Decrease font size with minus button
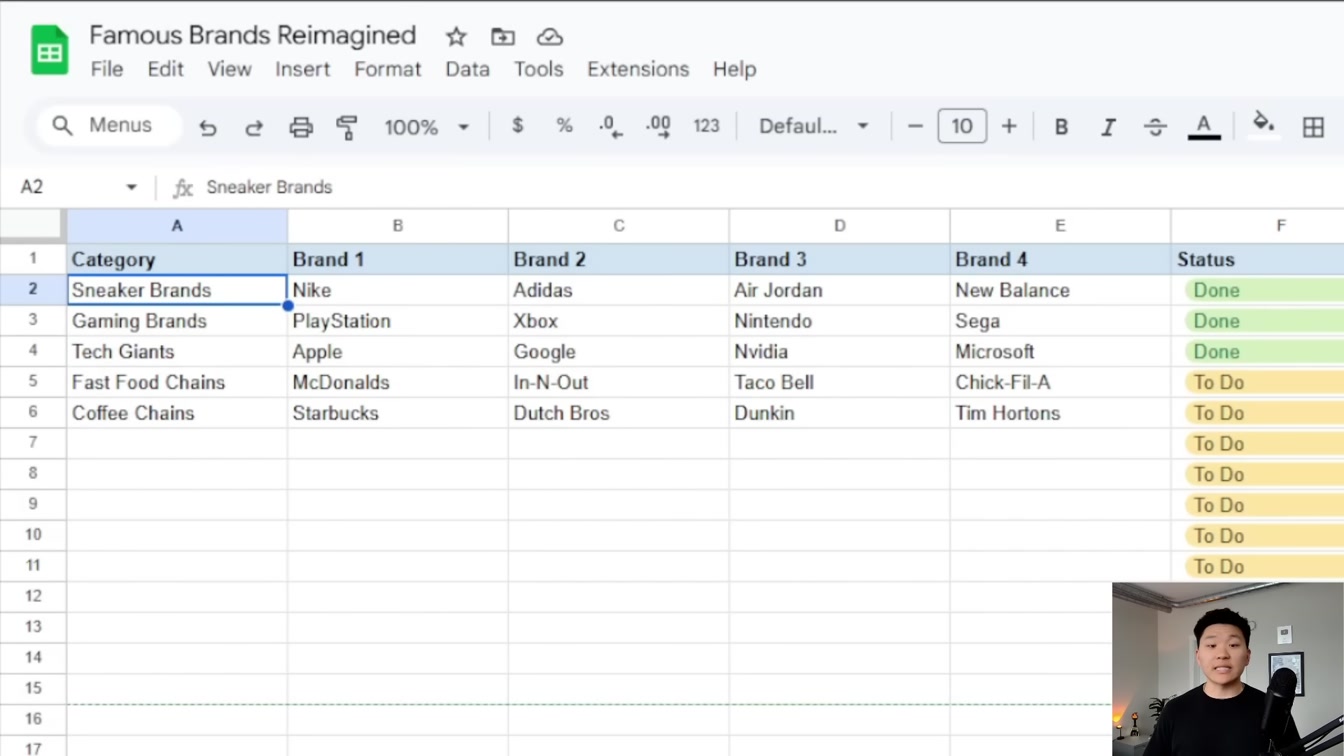The width and height of the screenshot is (1344, 756). click(914, 126)
